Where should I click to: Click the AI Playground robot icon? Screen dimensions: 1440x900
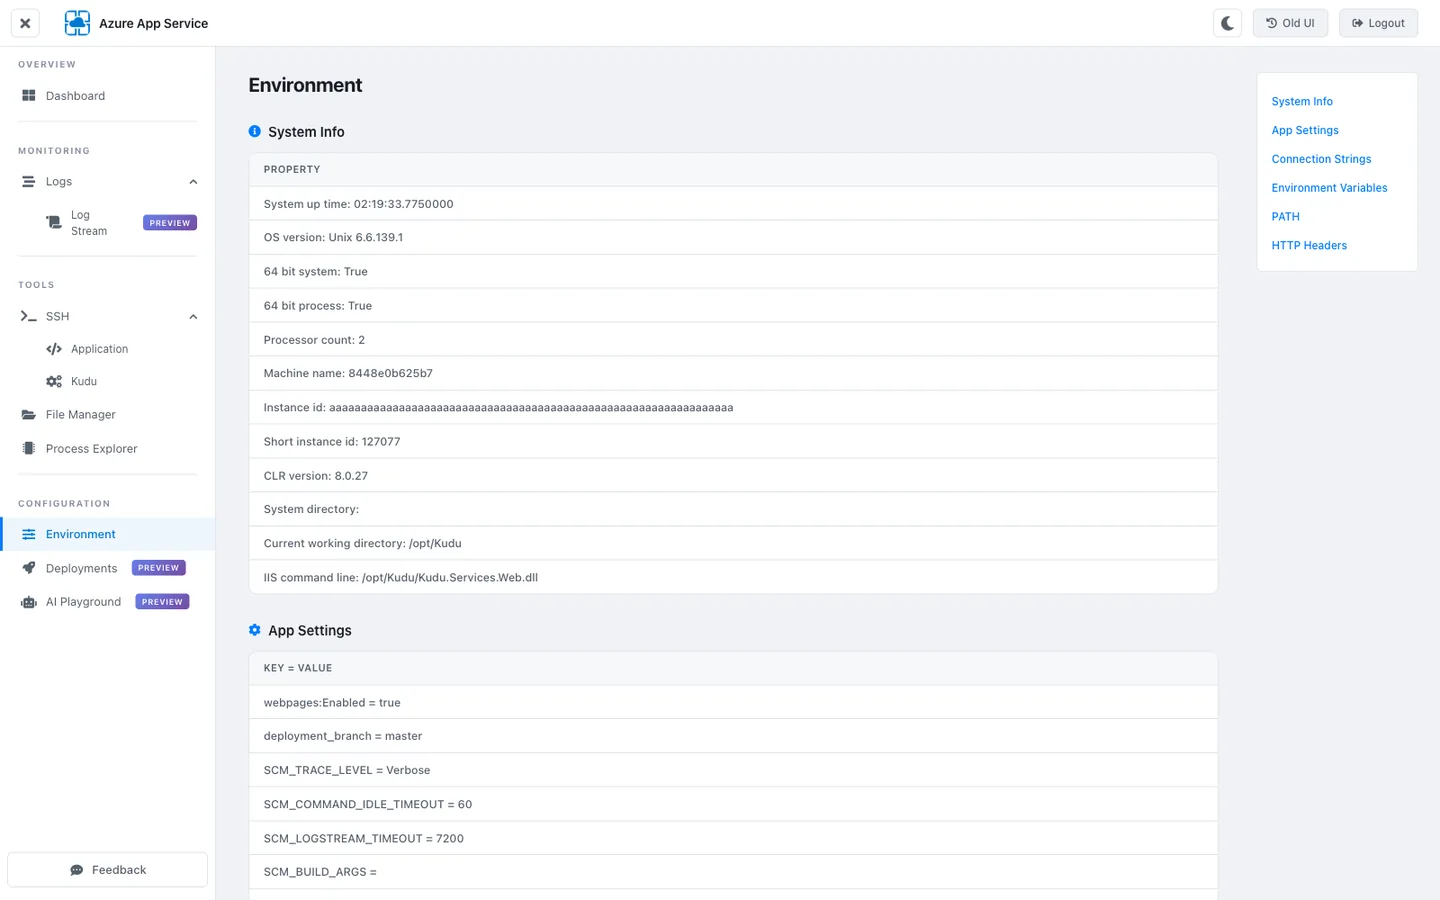29,602
